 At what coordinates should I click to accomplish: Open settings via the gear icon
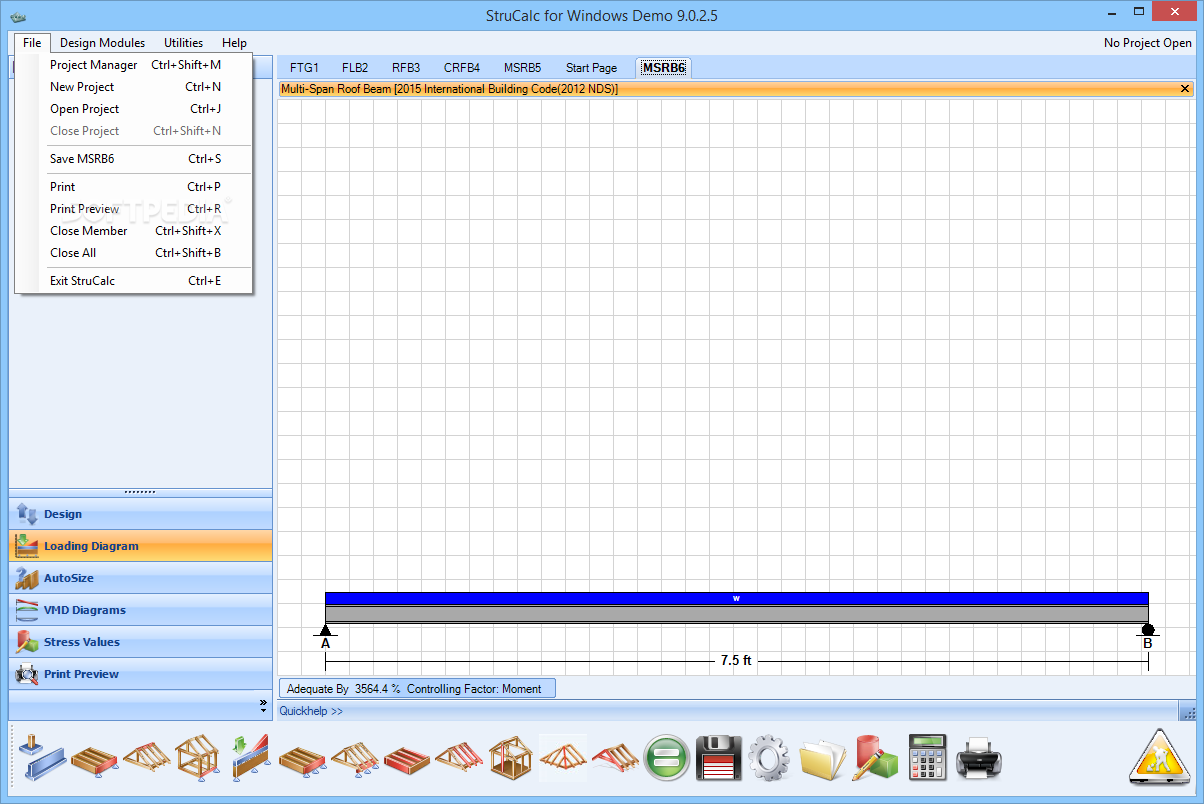[770, 758]
